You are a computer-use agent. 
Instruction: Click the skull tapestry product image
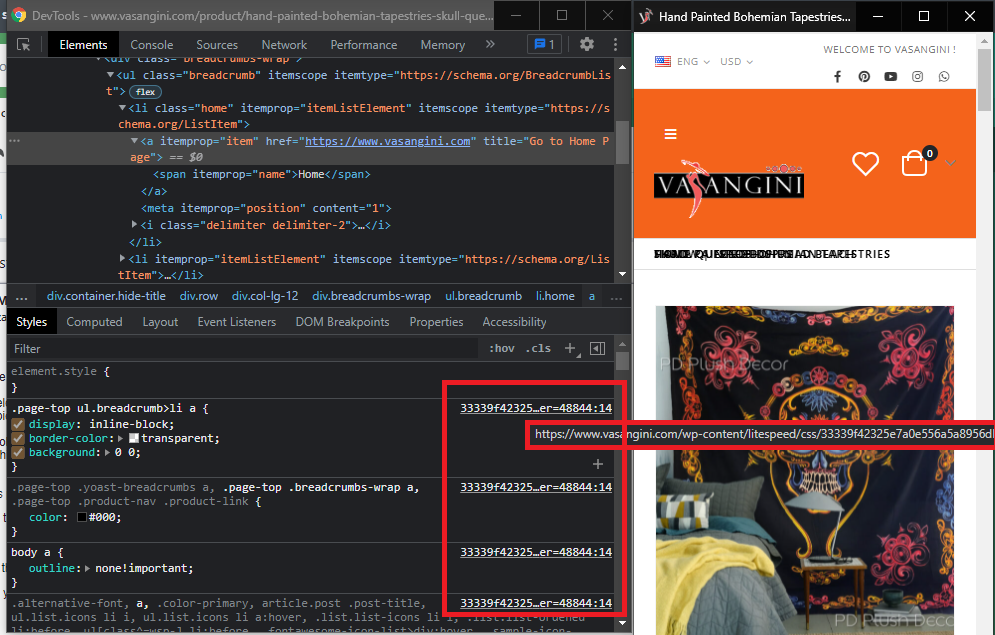point(805,470)
